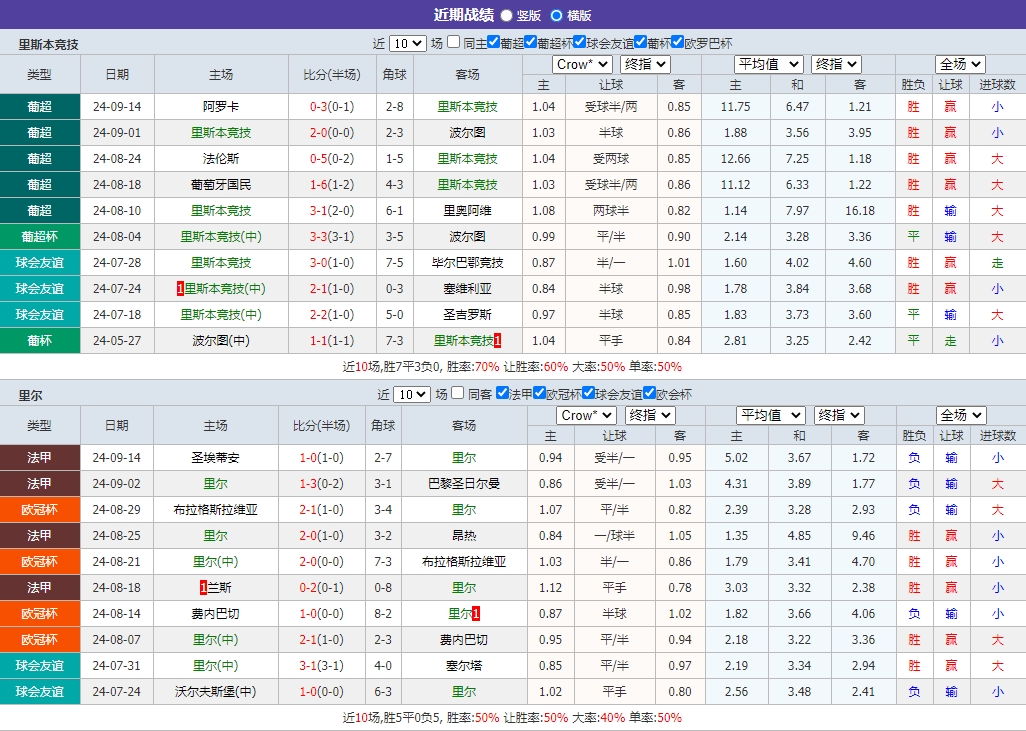Click red card icon beside 里斯本竞技(中) on 24-07-24
The width and height of the screenshot is (1026, 731).
point(180,288)
